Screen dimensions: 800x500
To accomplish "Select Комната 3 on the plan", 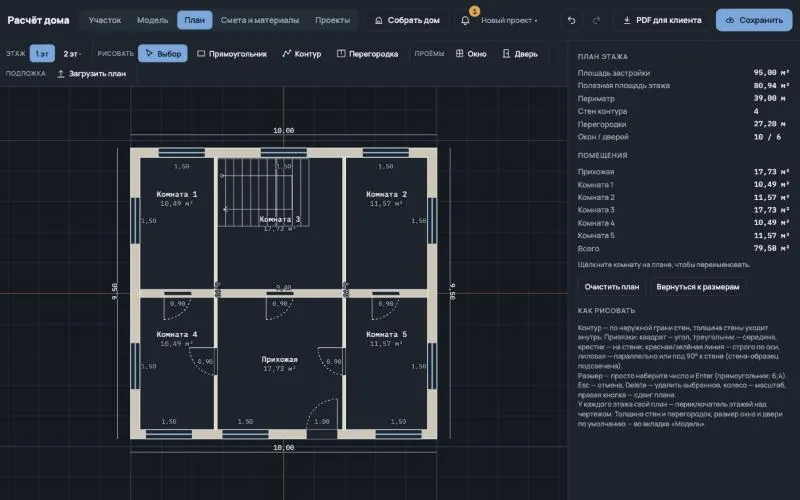I will point(280,219).
